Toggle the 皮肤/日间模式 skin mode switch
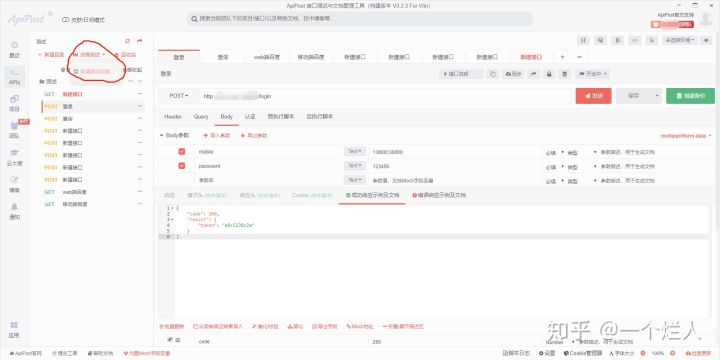This screenshot has width=720, height=360. [65, 20]
